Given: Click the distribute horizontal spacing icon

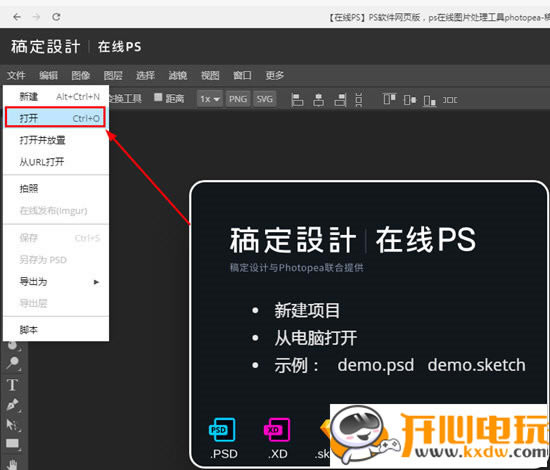Looking at the screenshot, I should pyautogui.click(x=450, y=100).
